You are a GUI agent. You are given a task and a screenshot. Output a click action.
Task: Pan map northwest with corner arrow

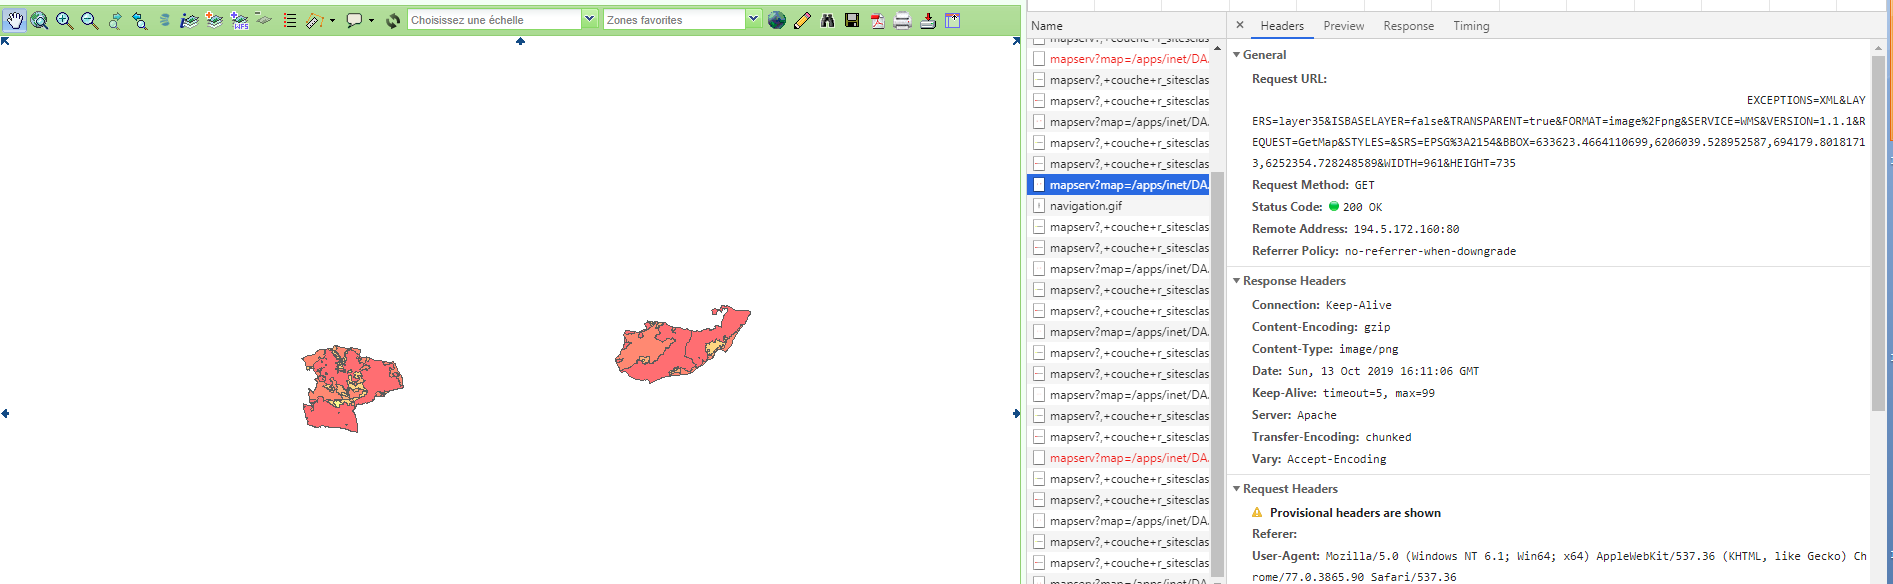point(5,41)
